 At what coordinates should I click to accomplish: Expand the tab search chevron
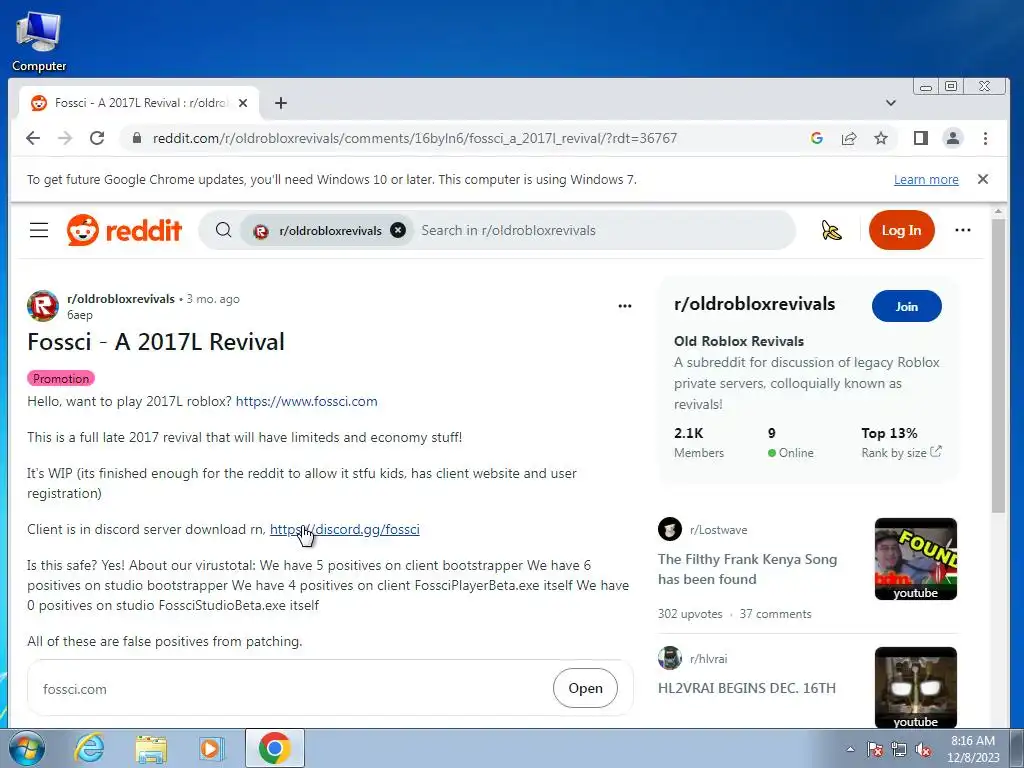[x=890, y=103]
